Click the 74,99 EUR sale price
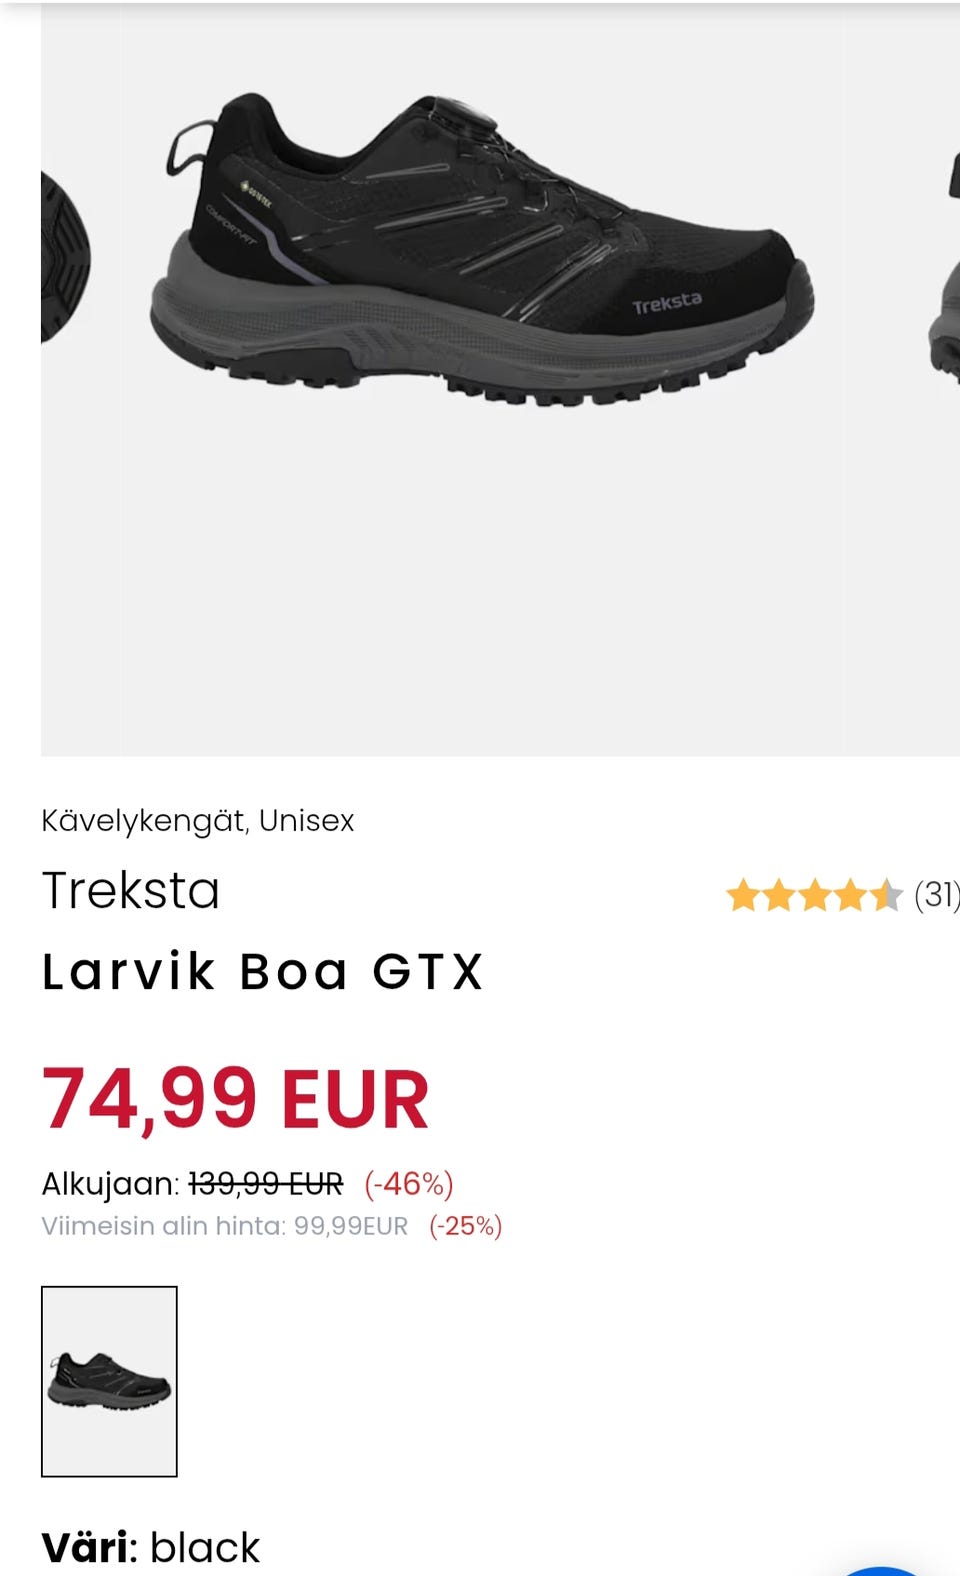960x1576 pixels. point(236,1099)
